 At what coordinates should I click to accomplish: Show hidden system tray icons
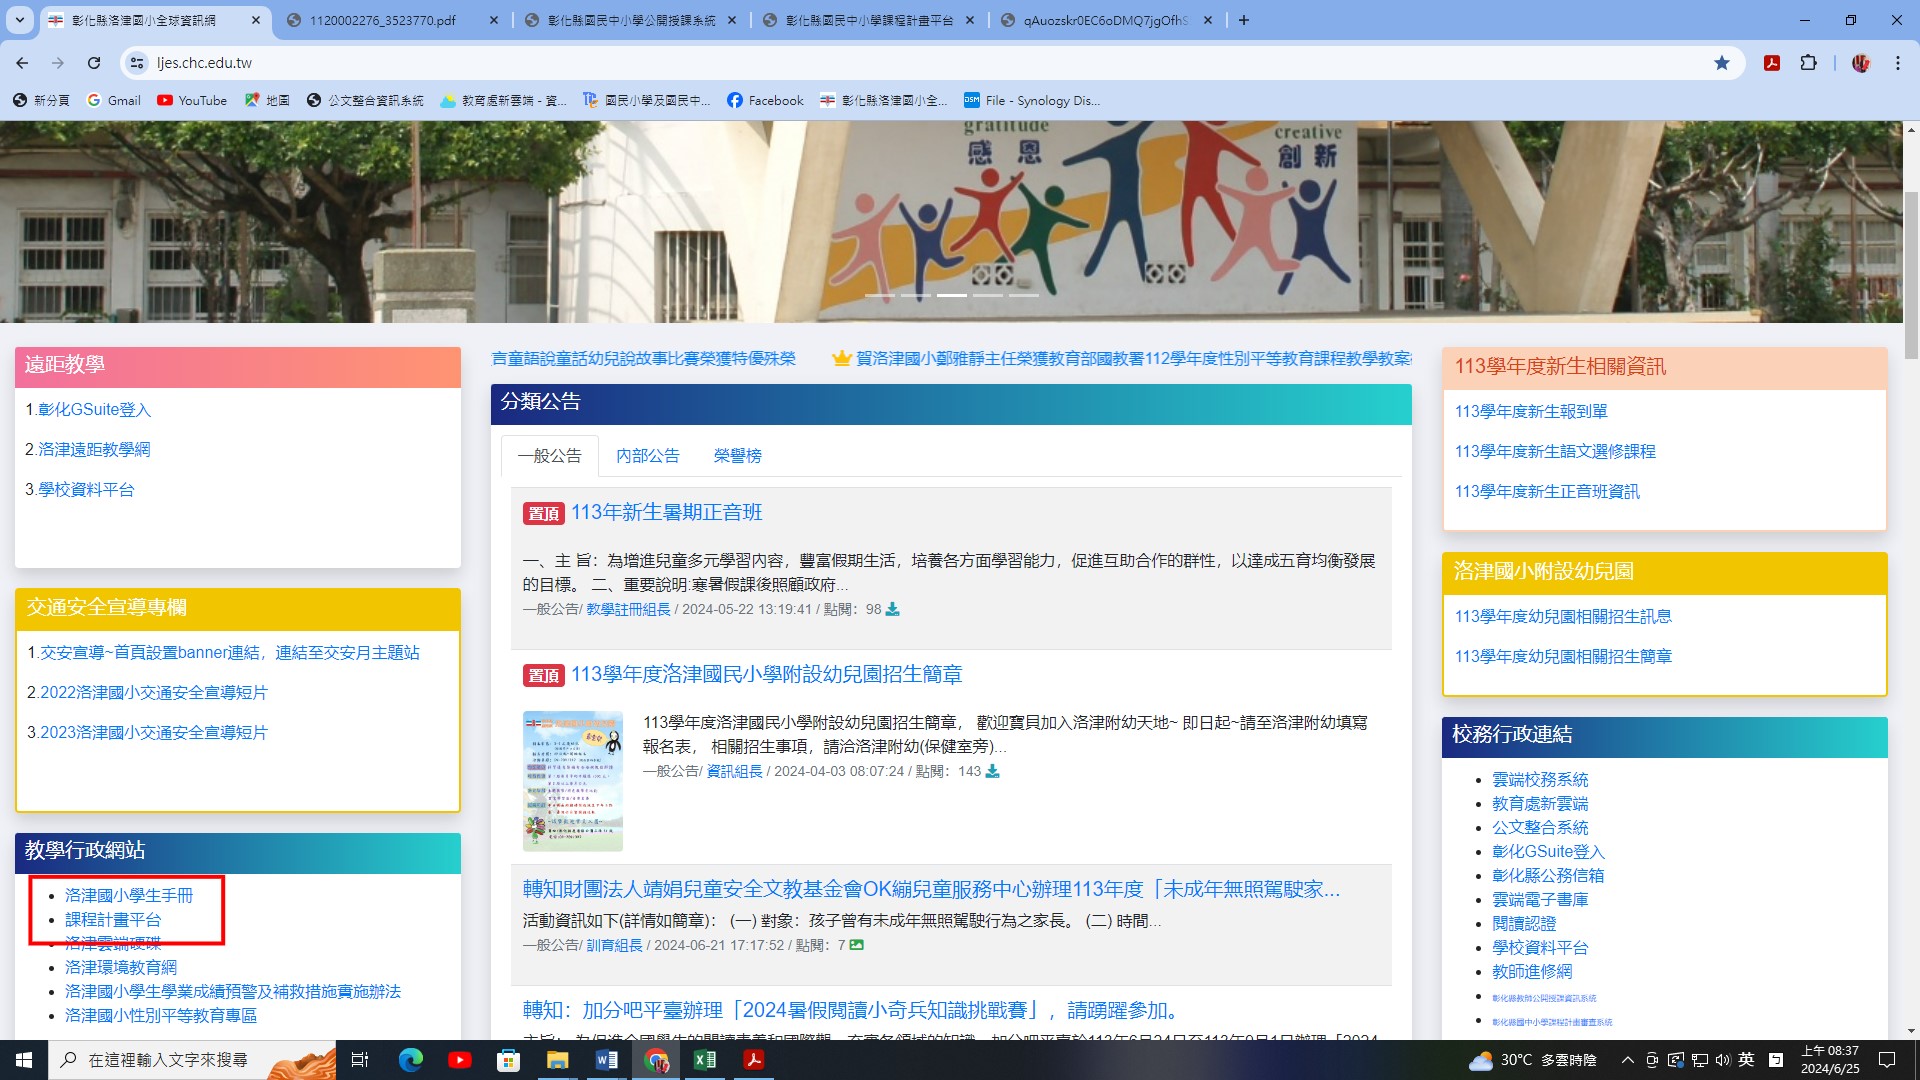[1627, 1060]
